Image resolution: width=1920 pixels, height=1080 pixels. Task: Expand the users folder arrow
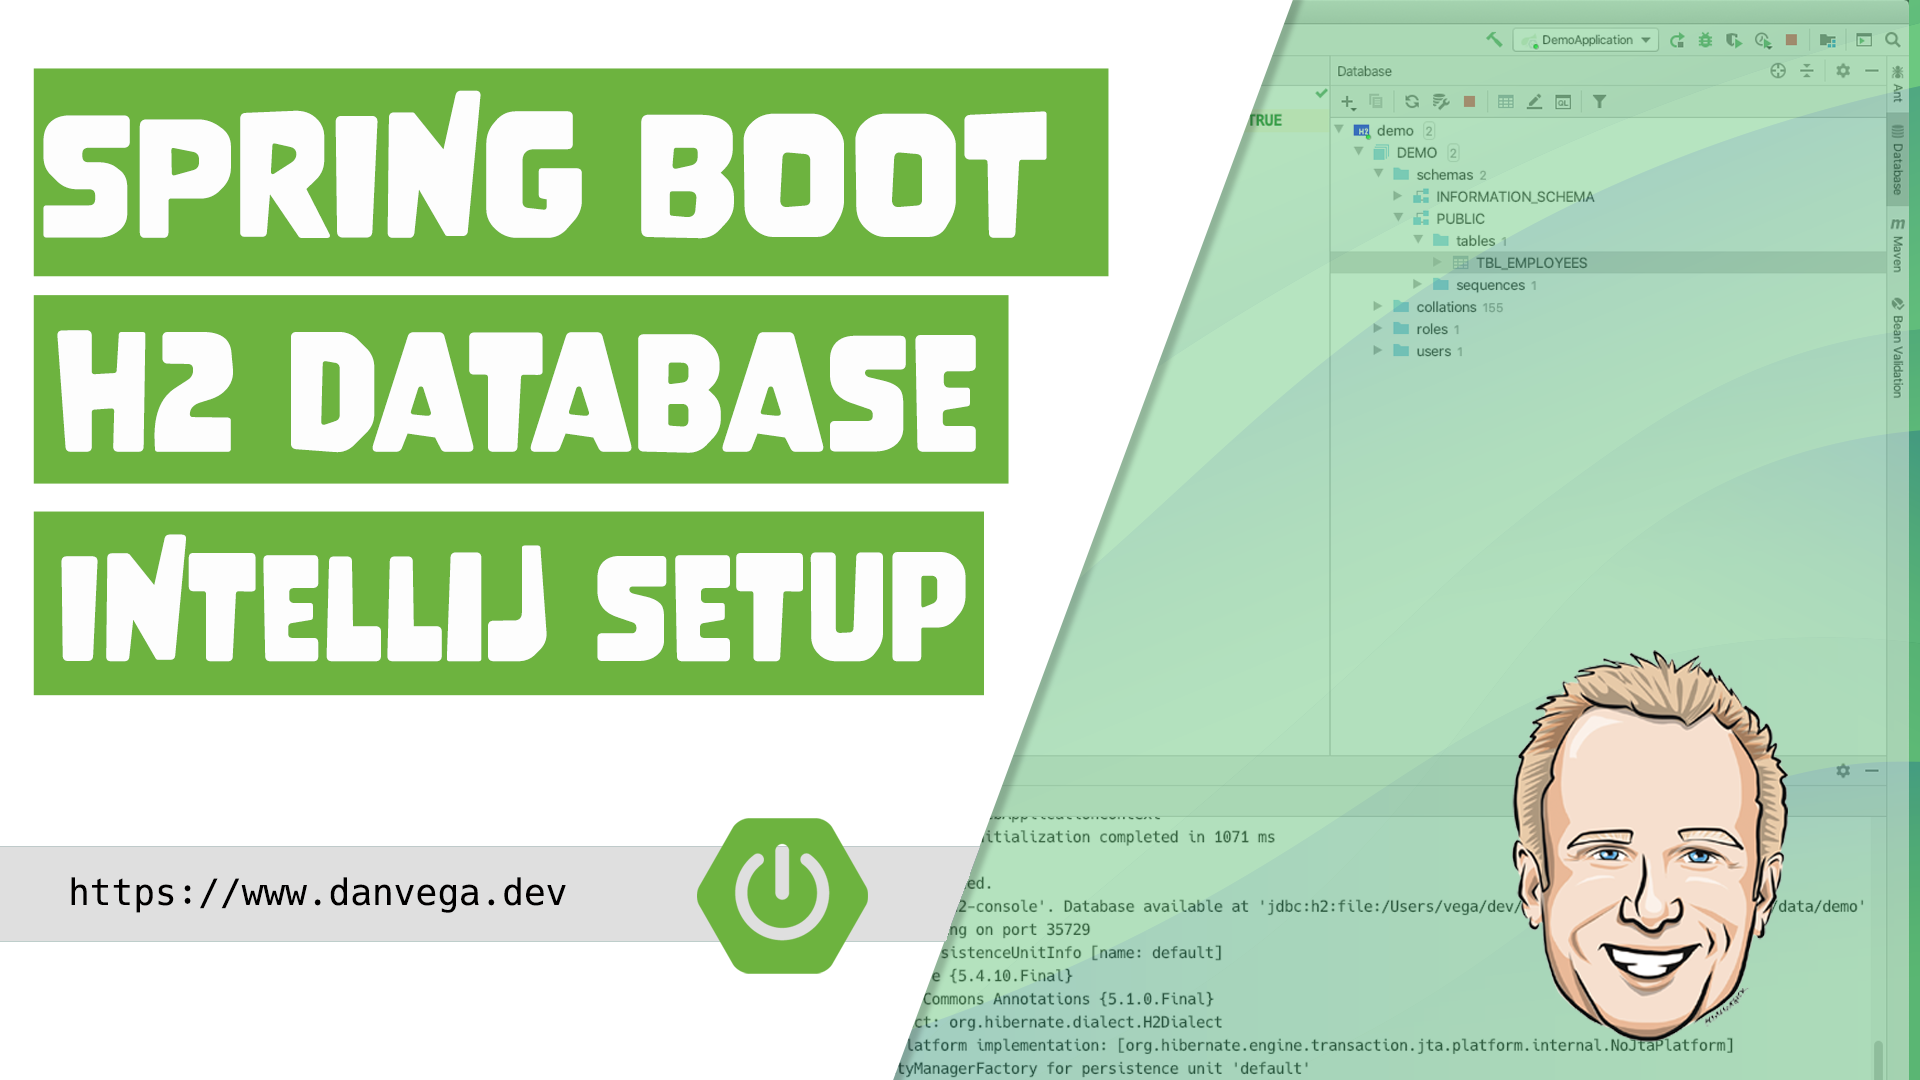tap(1378, 351)
